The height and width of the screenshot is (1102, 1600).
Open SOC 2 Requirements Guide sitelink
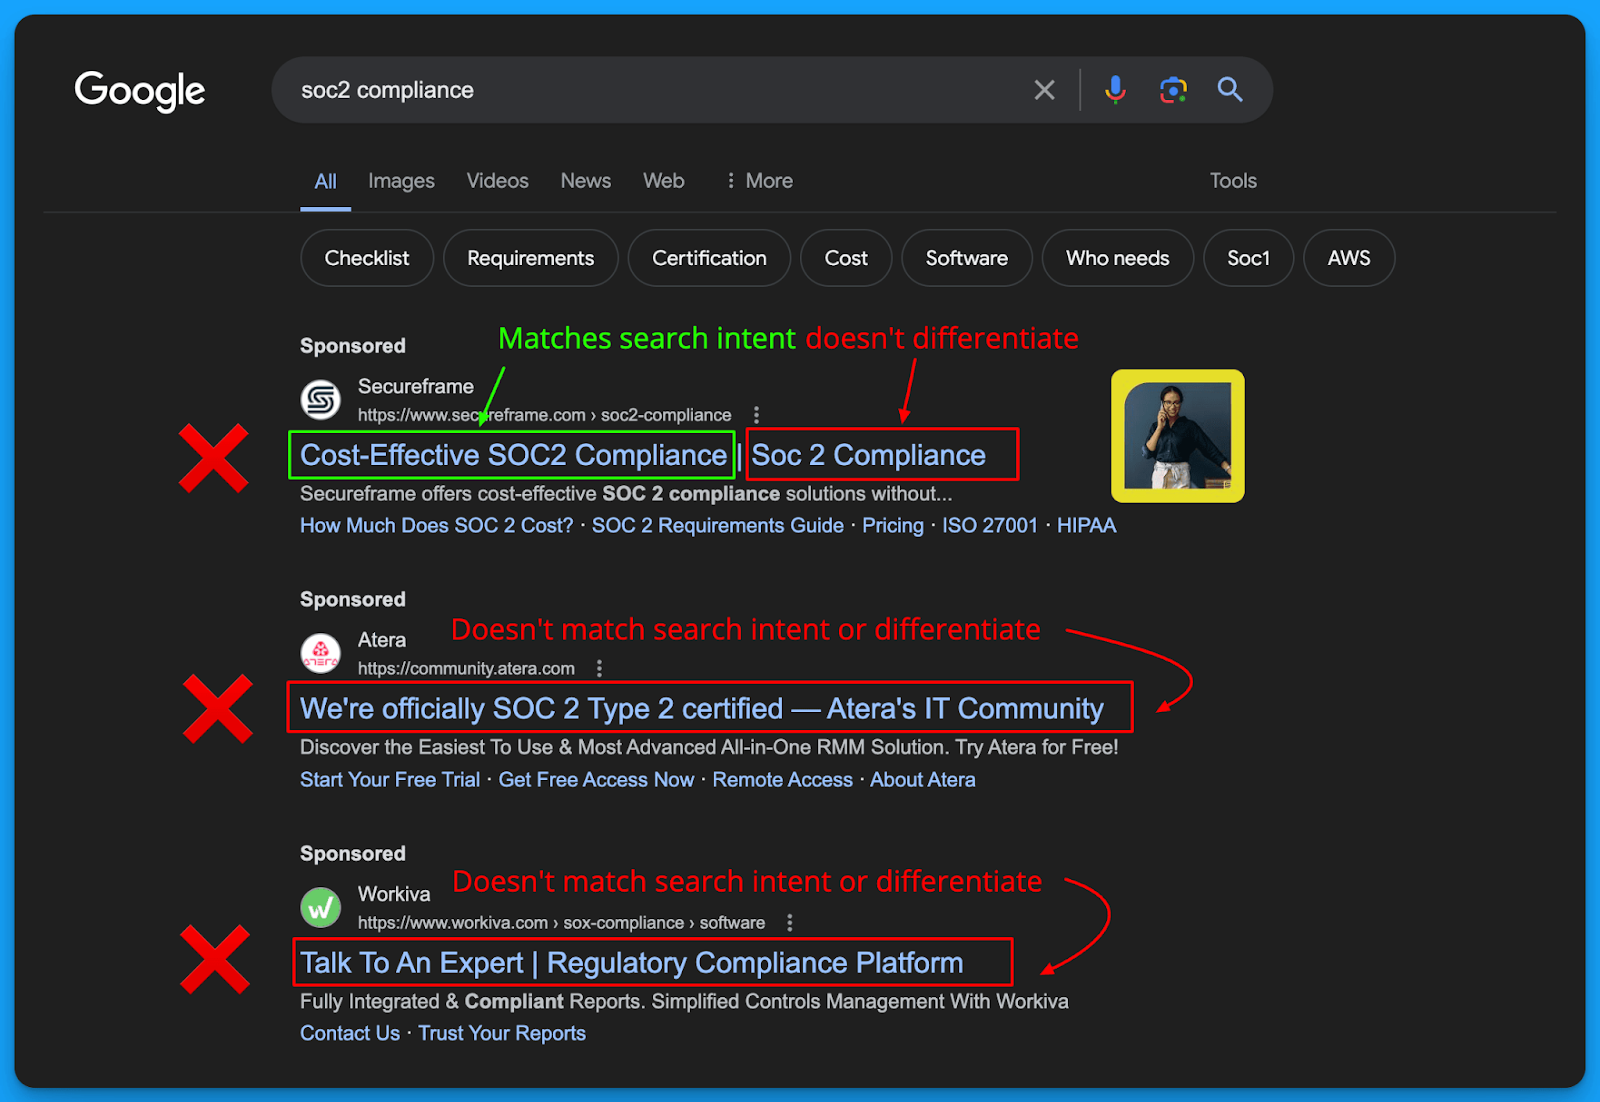tap(718, 526)
